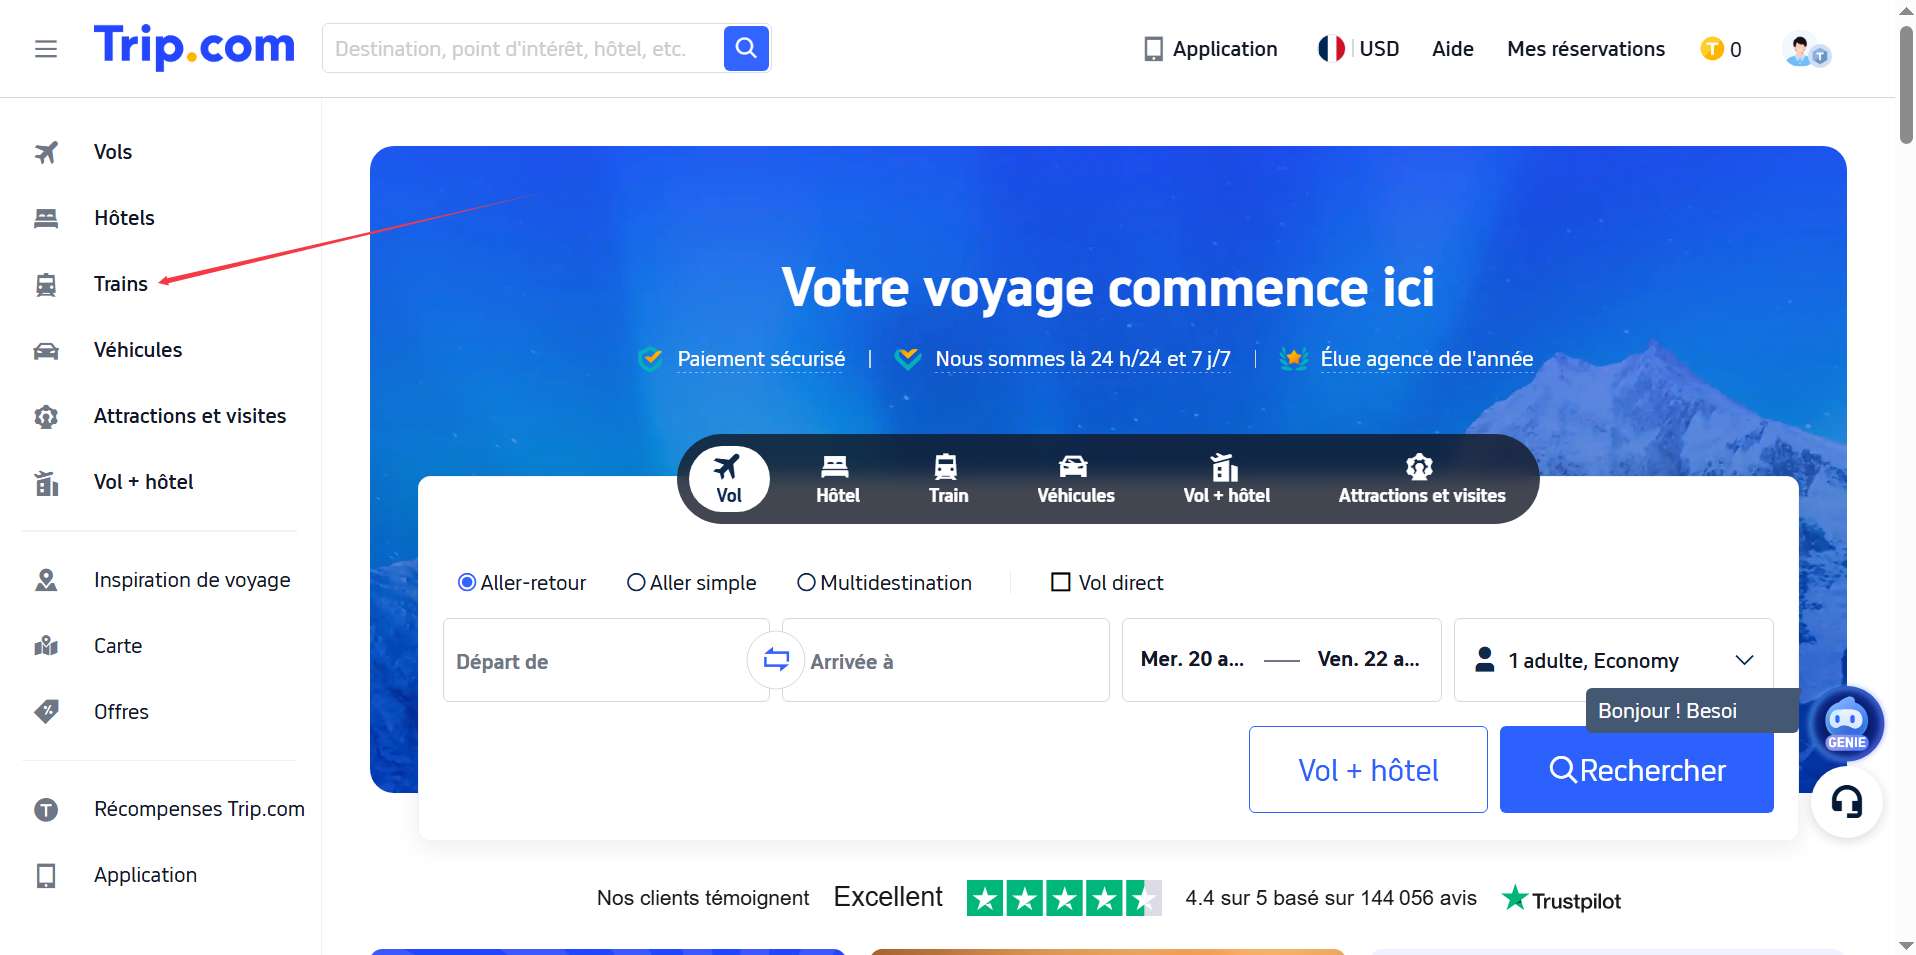Click the building icon beside Vol + hôtel in sidebar
The image size is (1916, 955).
[46, 483]
